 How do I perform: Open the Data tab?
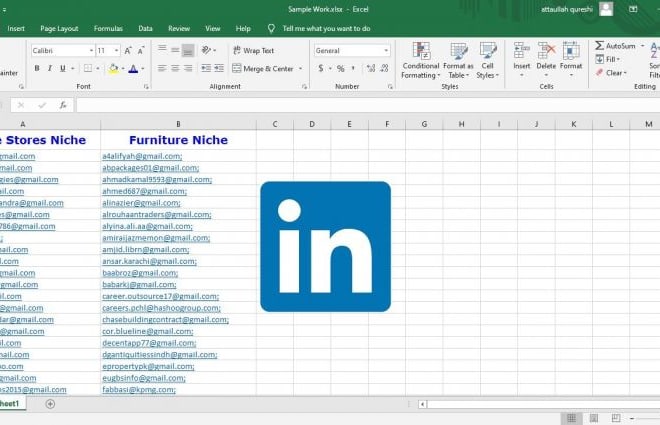pyautogui.click(x=145, y=29)
